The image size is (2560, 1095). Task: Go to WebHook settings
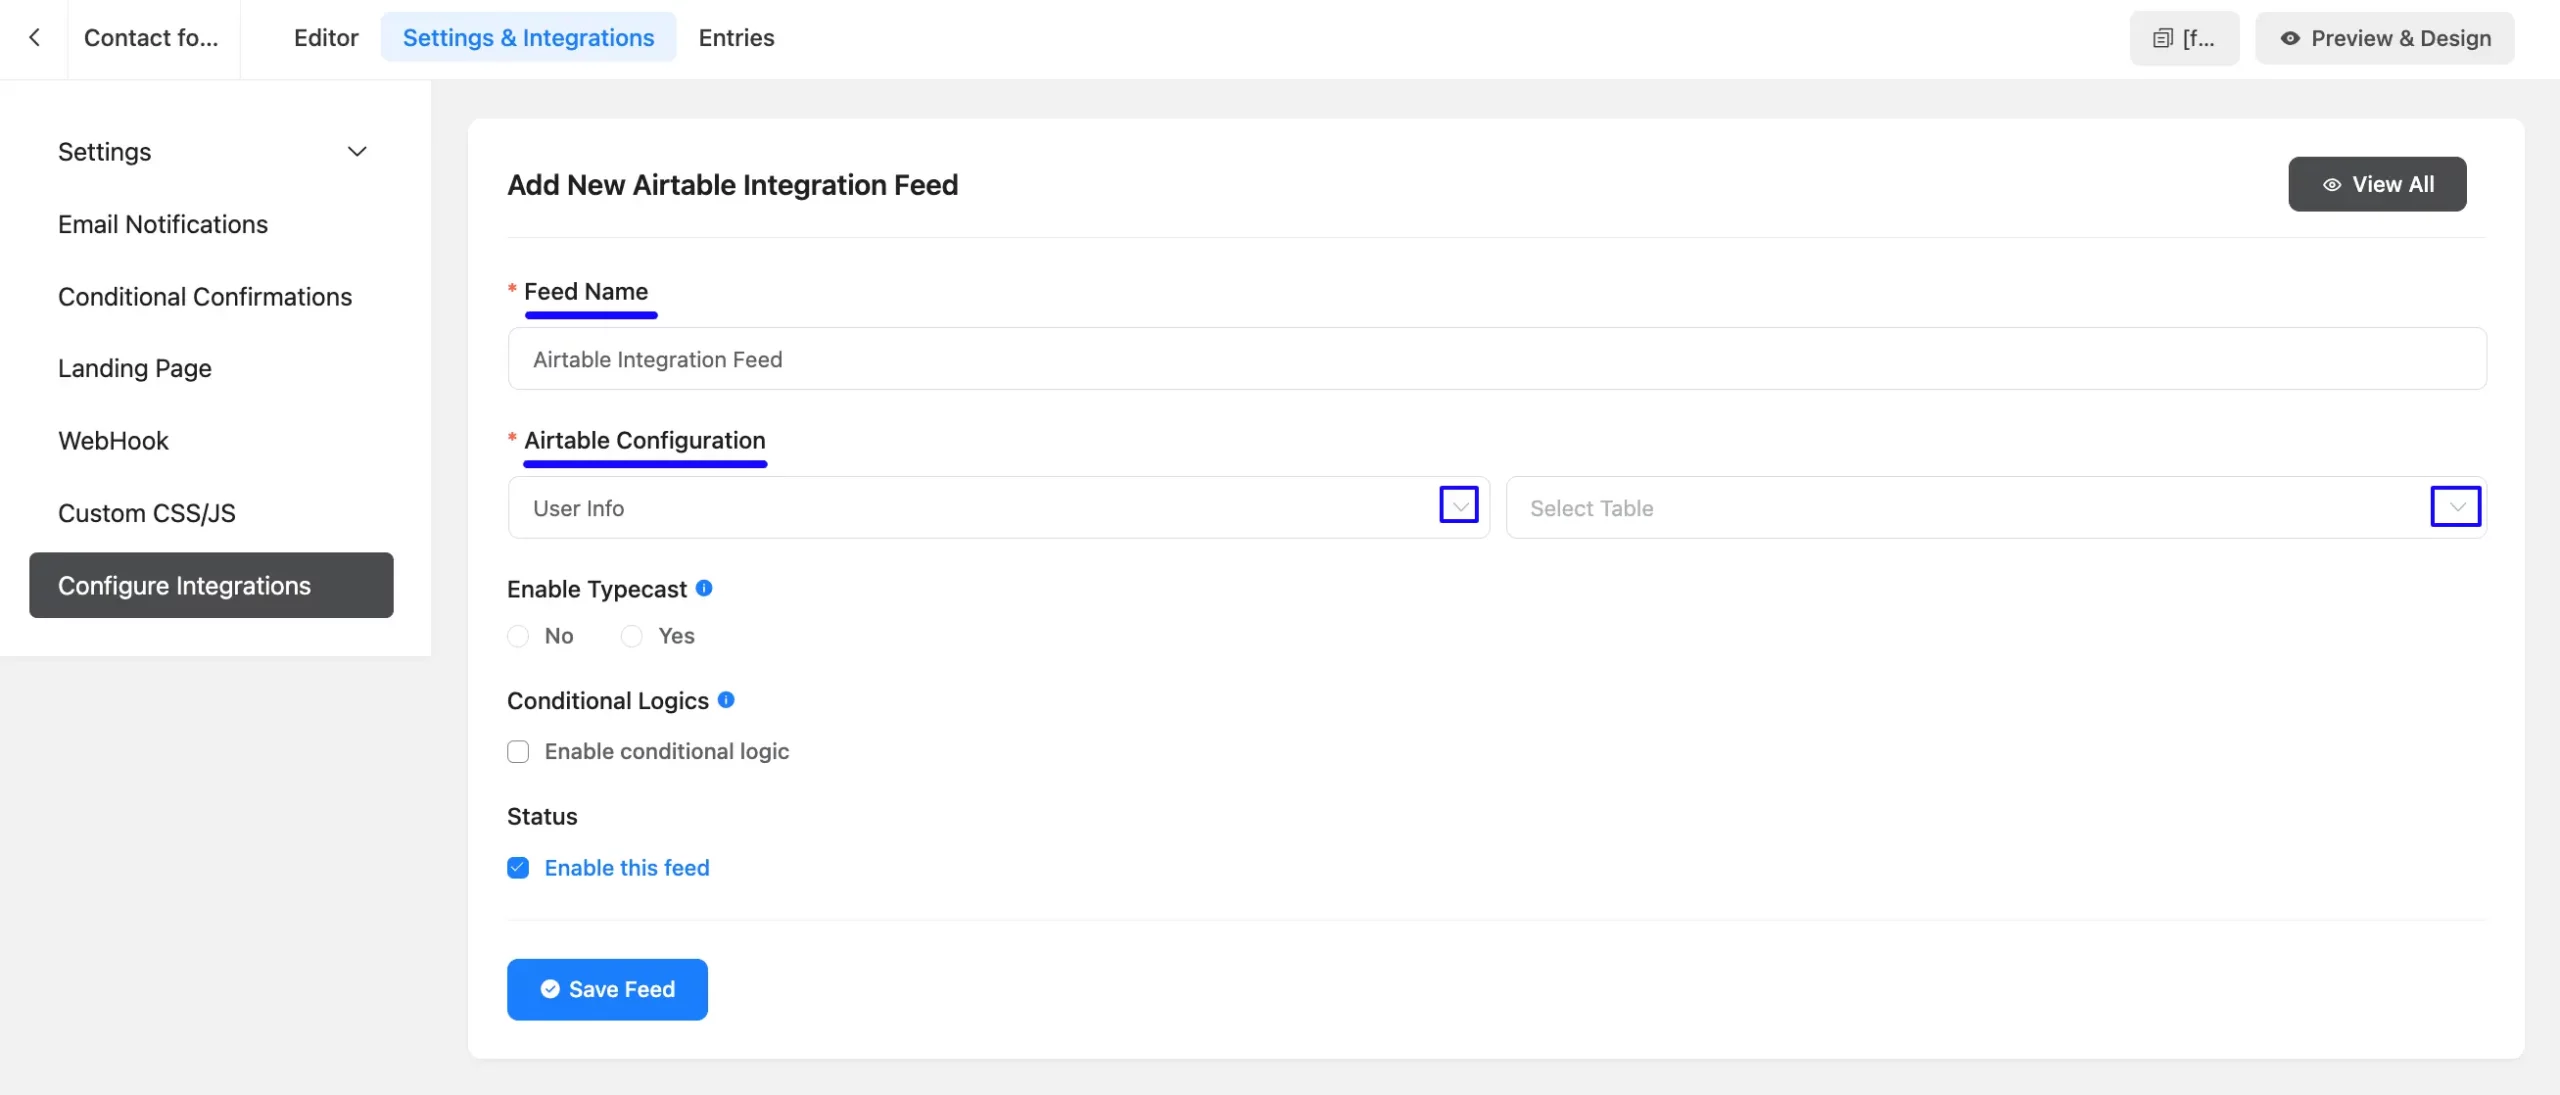[x=113, y=441]
